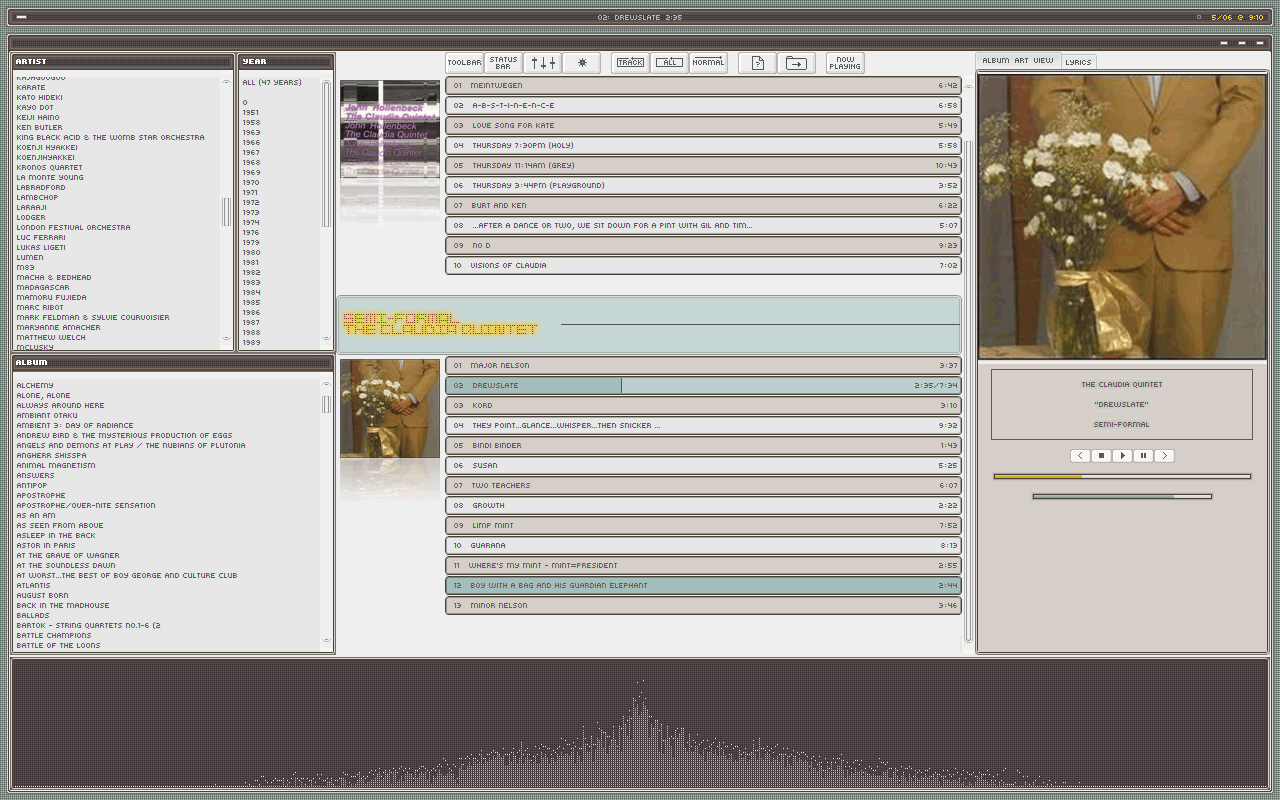1280x800 pixels.
Task: Click the spectrum visualizer panel
Action: 640,723
